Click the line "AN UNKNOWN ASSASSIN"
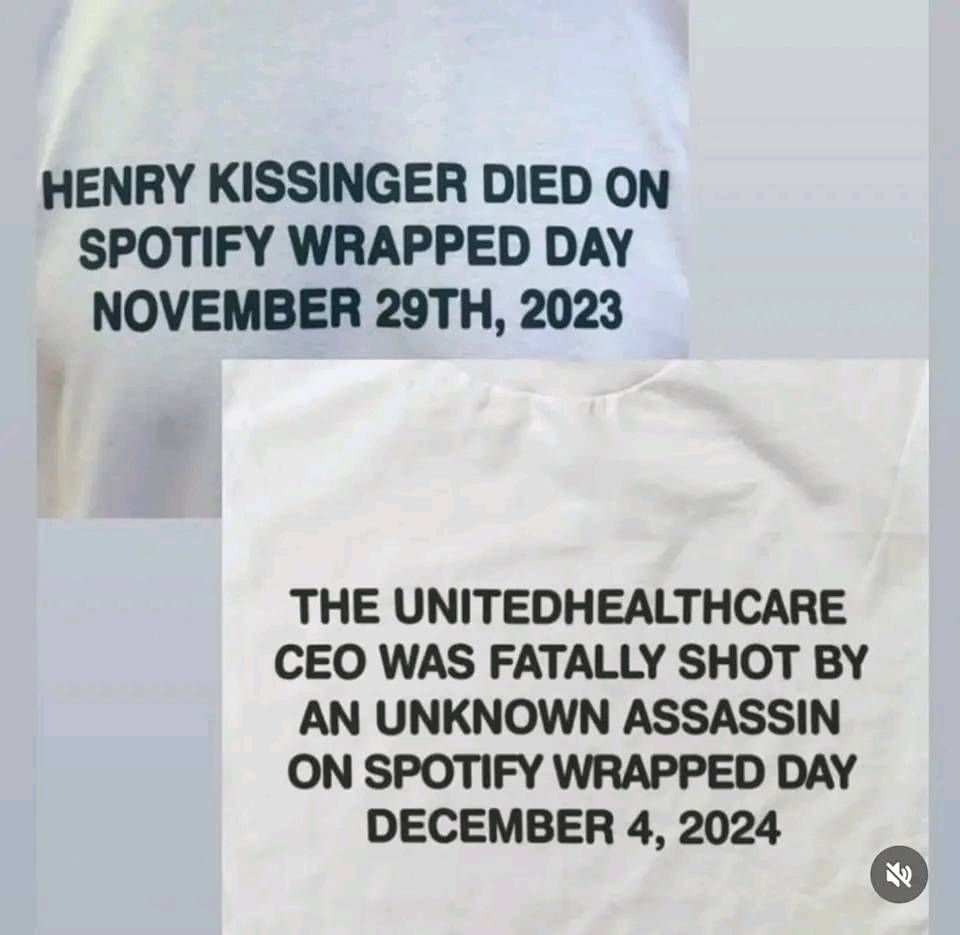Image resolution: width=960 pixels, height=935 pixels. click(x=569, y=717)
